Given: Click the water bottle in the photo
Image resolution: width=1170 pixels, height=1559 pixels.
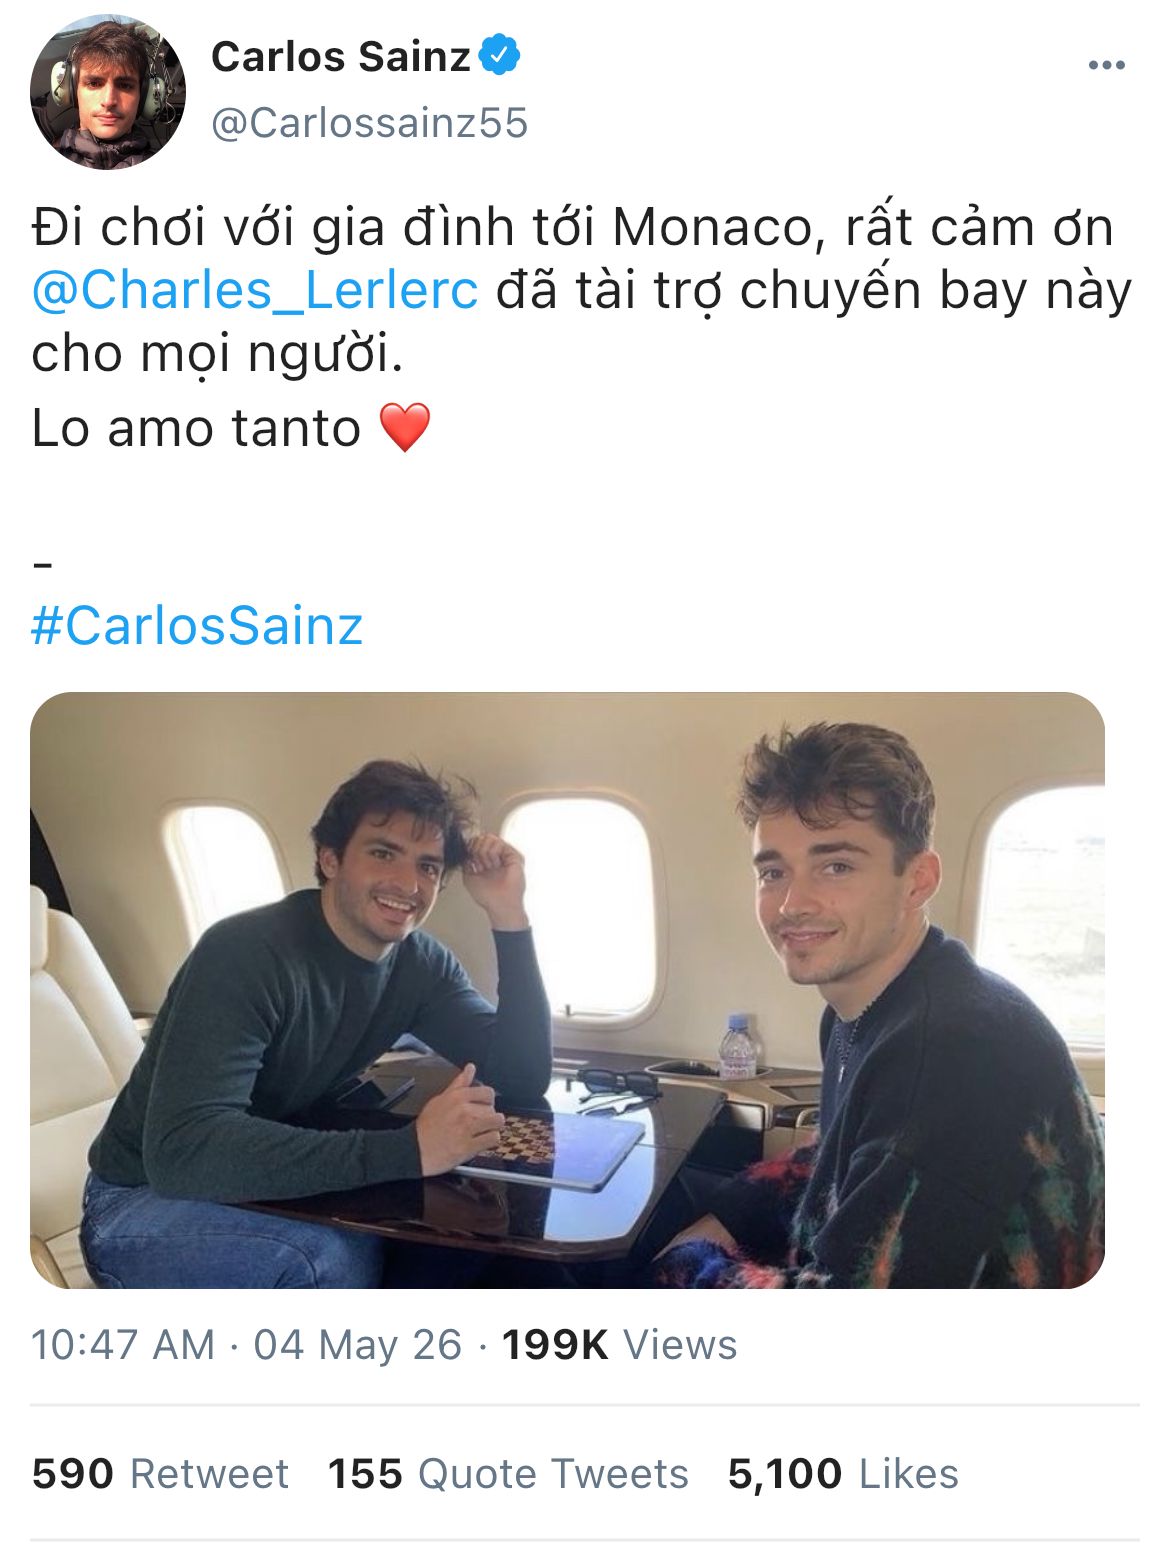Looking at the screenshot, I should click(x=738, y=1047).
